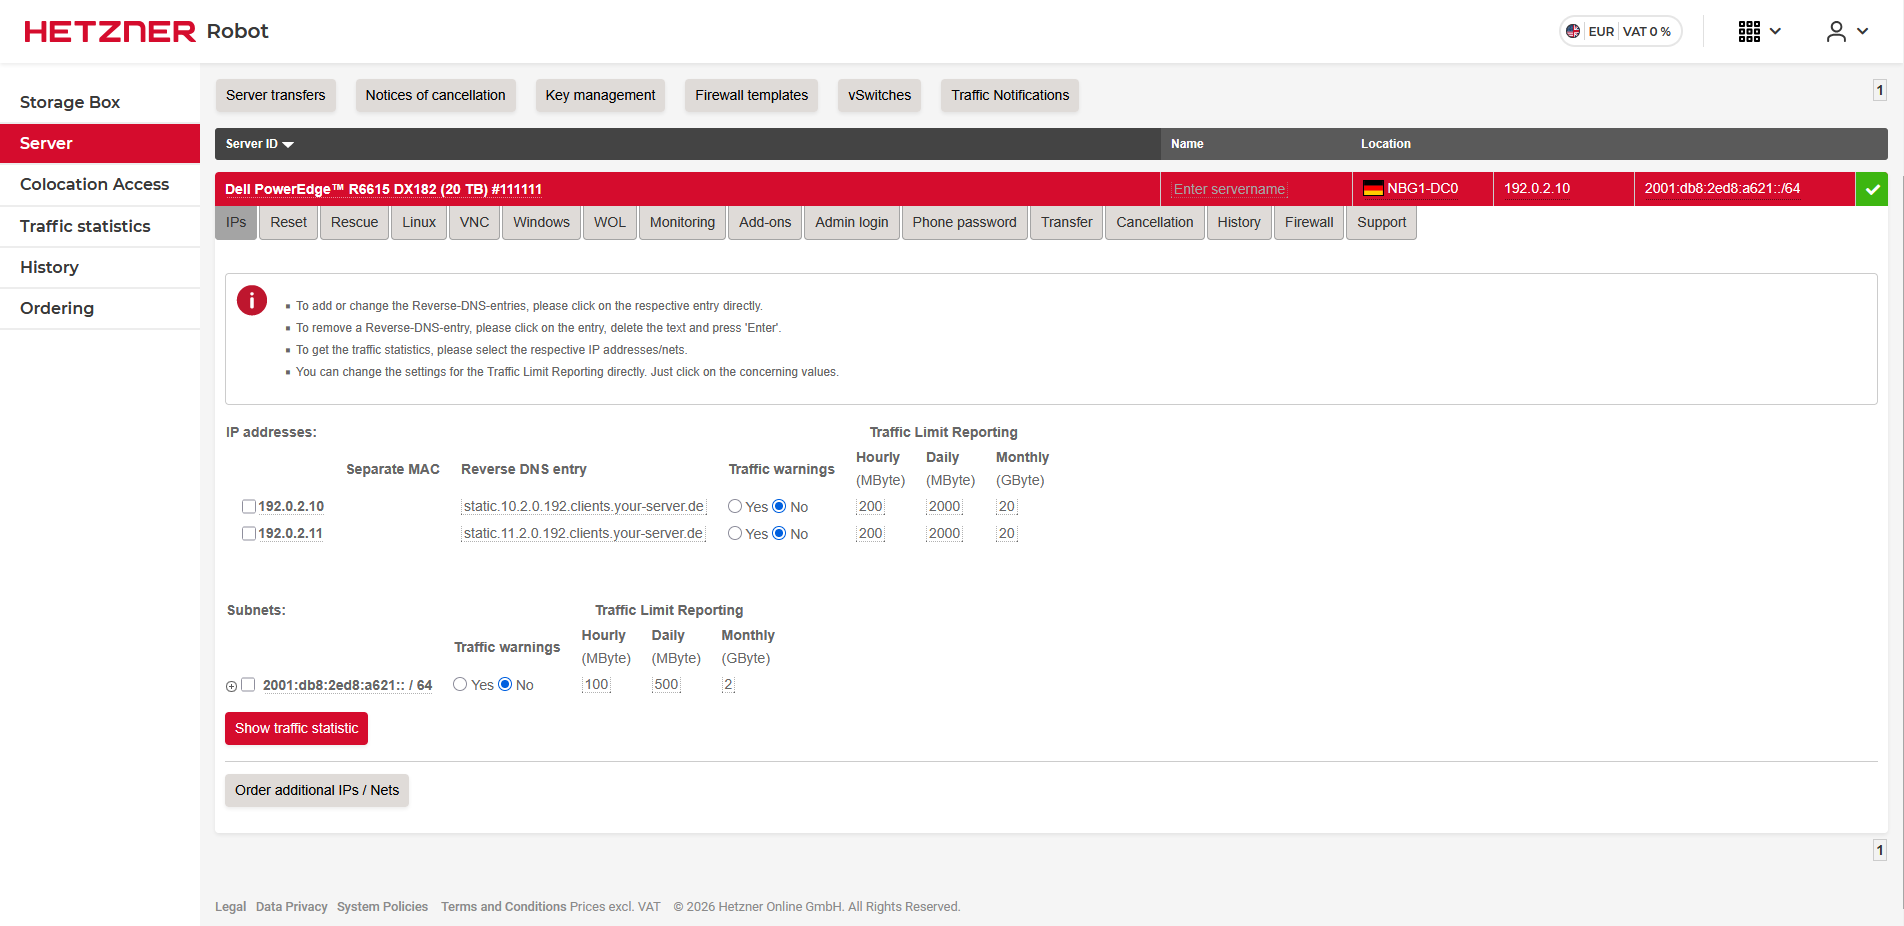The height and width of the screenshot is (926, 1904).
Task: Expand the 2001:db8:2ed8:a621:: subnet plus icon
Action: (232, 686)
